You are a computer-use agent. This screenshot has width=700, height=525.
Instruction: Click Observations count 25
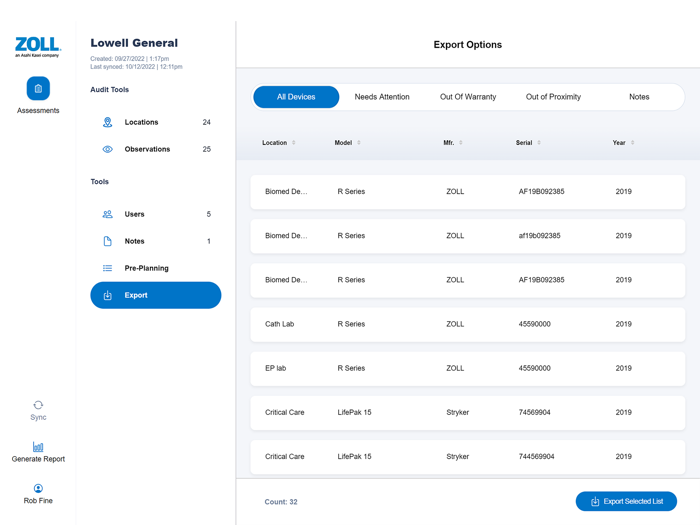[206, 149]
